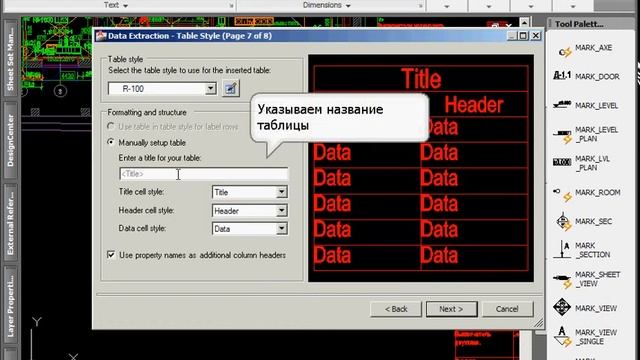Expand the Text ribbon panel

(x=116, y=5)
